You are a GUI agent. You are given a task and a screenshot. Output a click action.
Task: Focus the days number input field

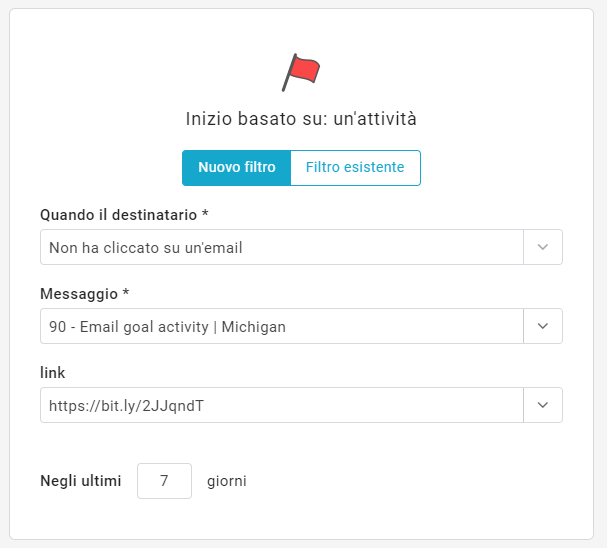click(165, 481)
